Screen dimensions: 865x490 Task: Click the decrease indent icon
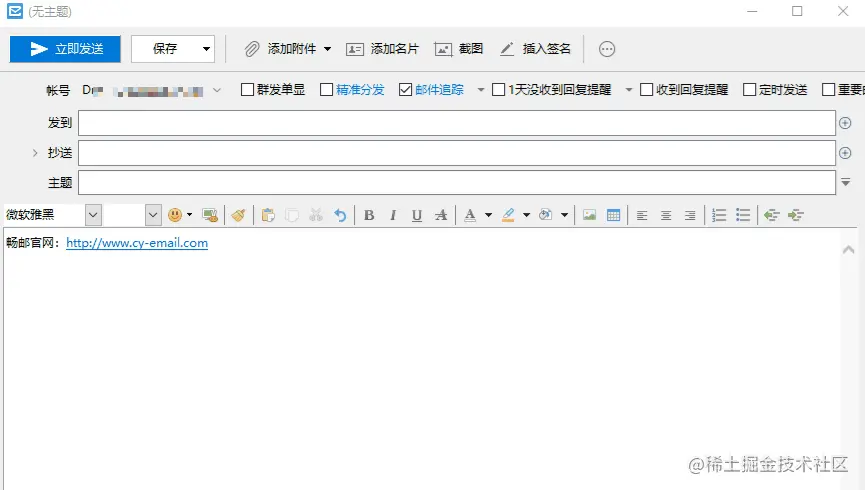click(771, 215)
